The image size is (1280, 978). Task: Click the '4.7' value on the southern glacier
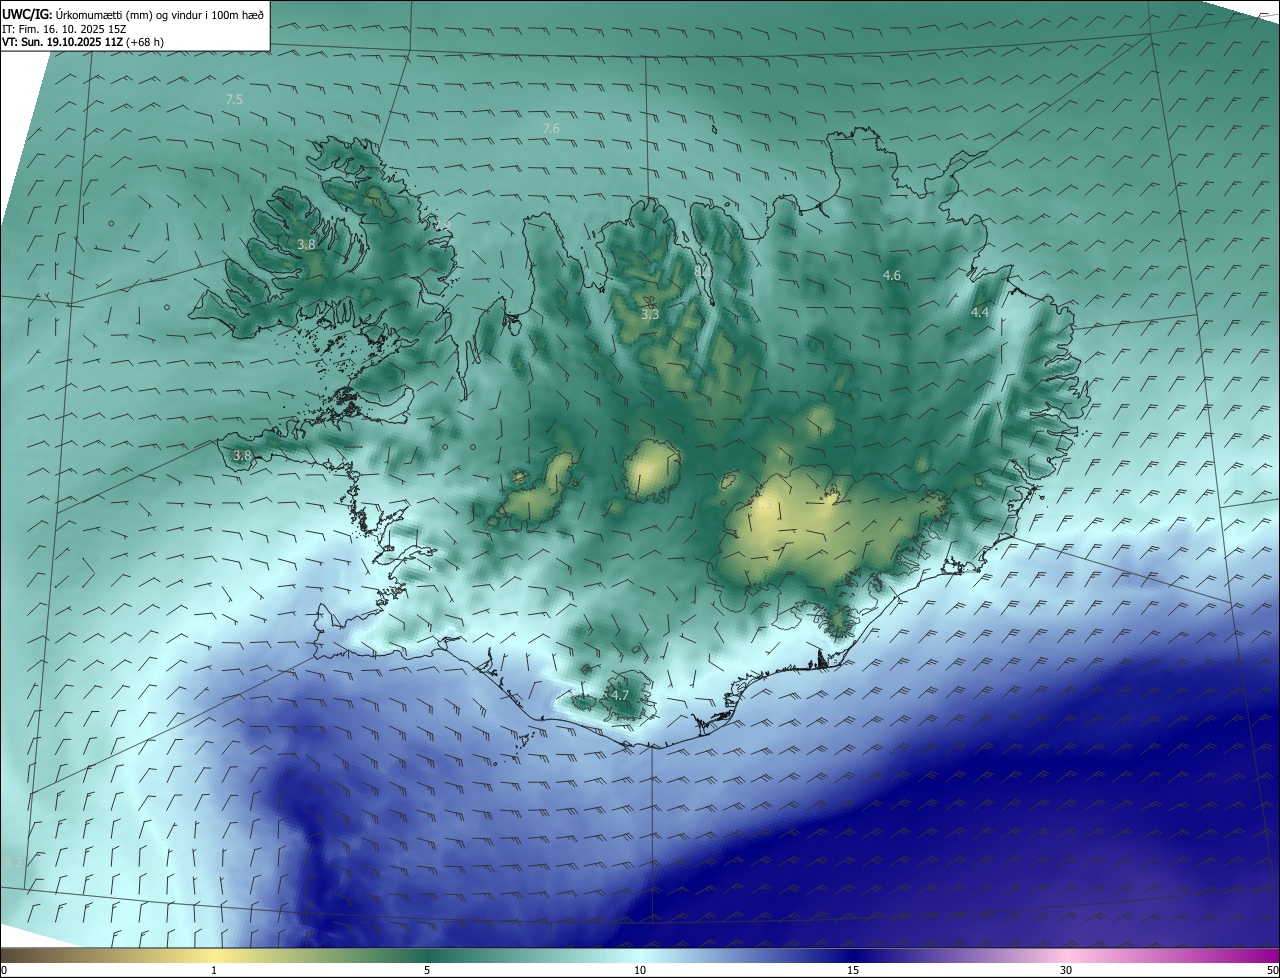coord(620,695)
